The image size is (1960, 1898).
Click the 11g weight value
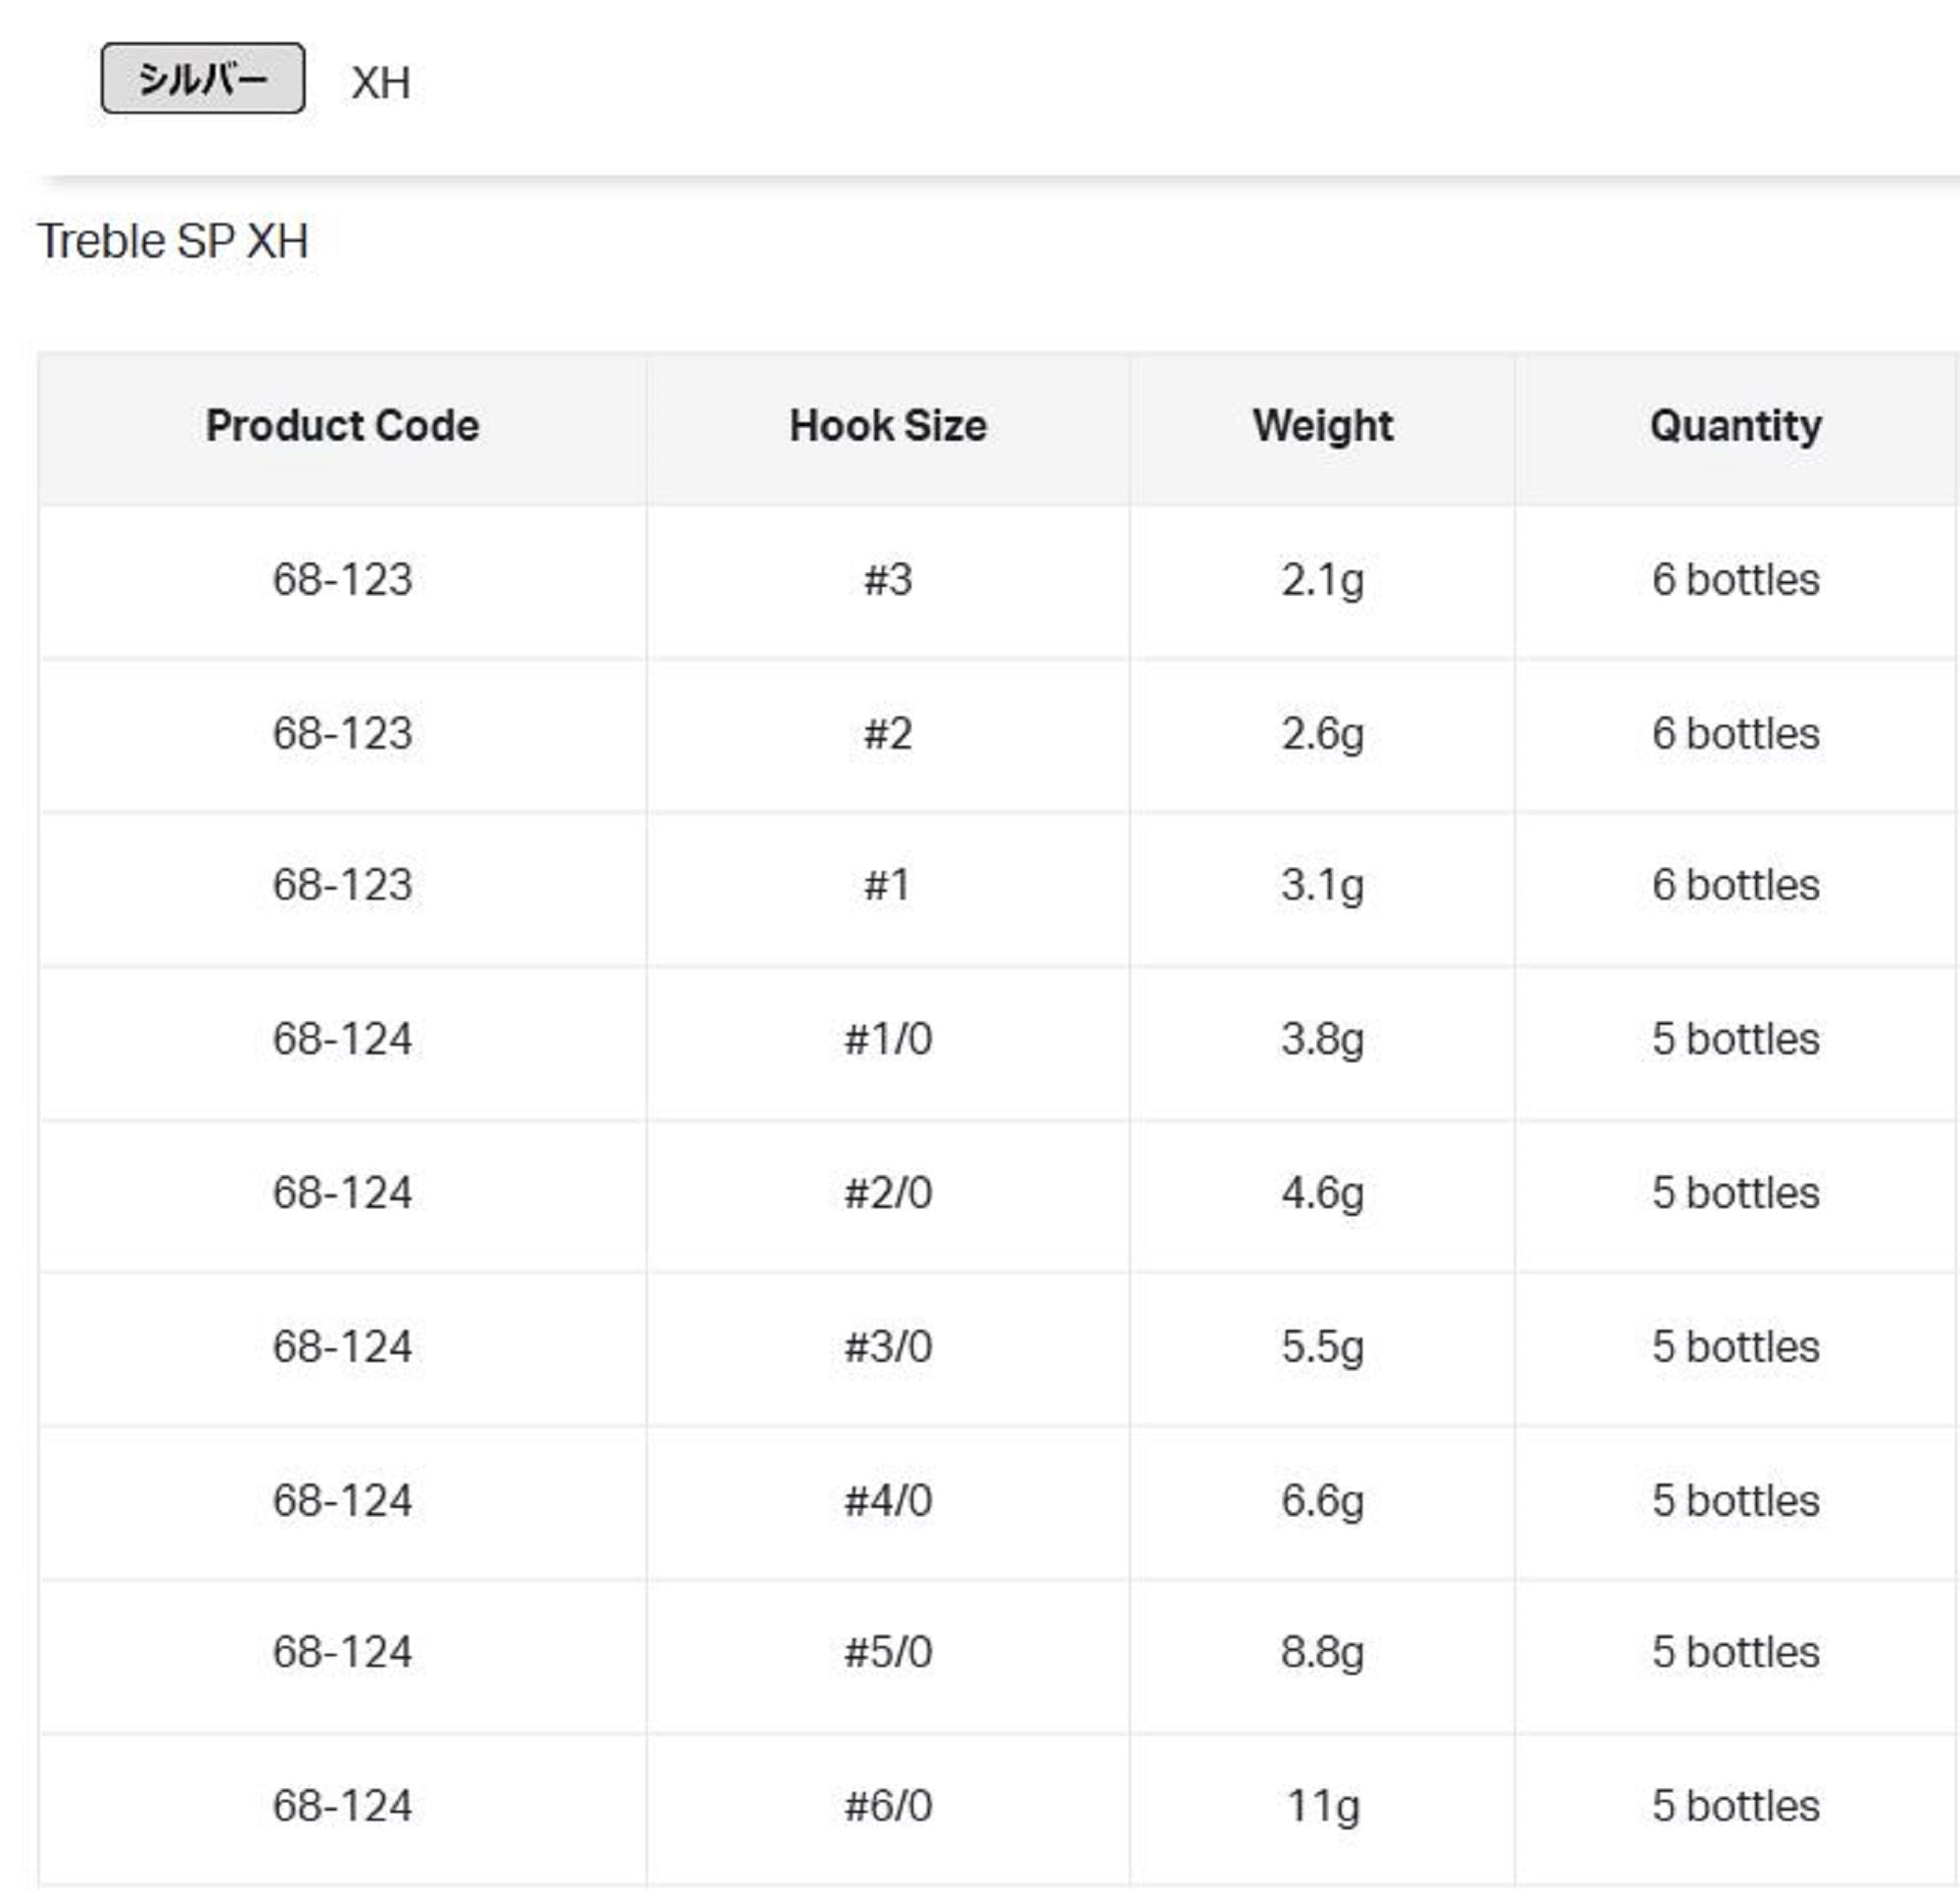[x=1322, y=1806]
